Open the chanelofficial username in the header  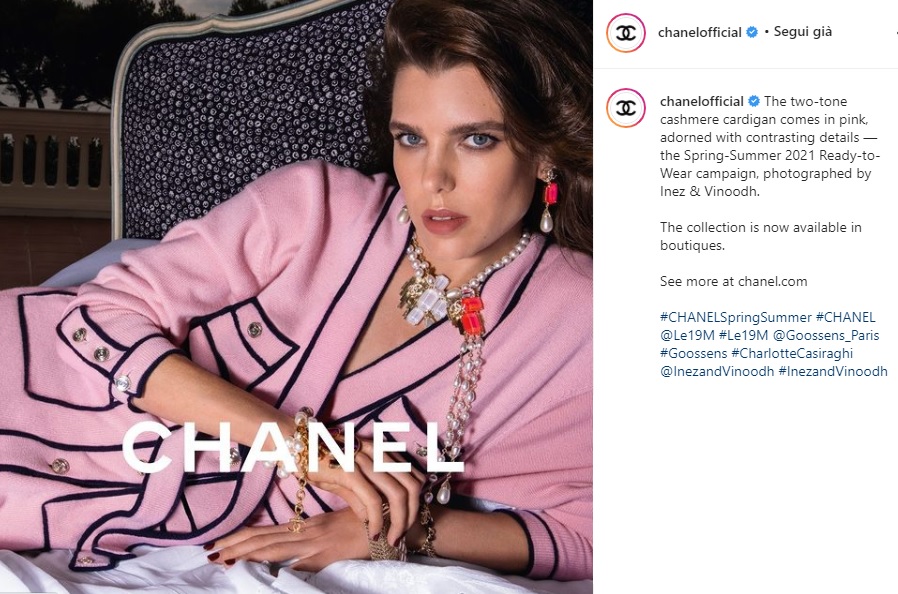699,33
